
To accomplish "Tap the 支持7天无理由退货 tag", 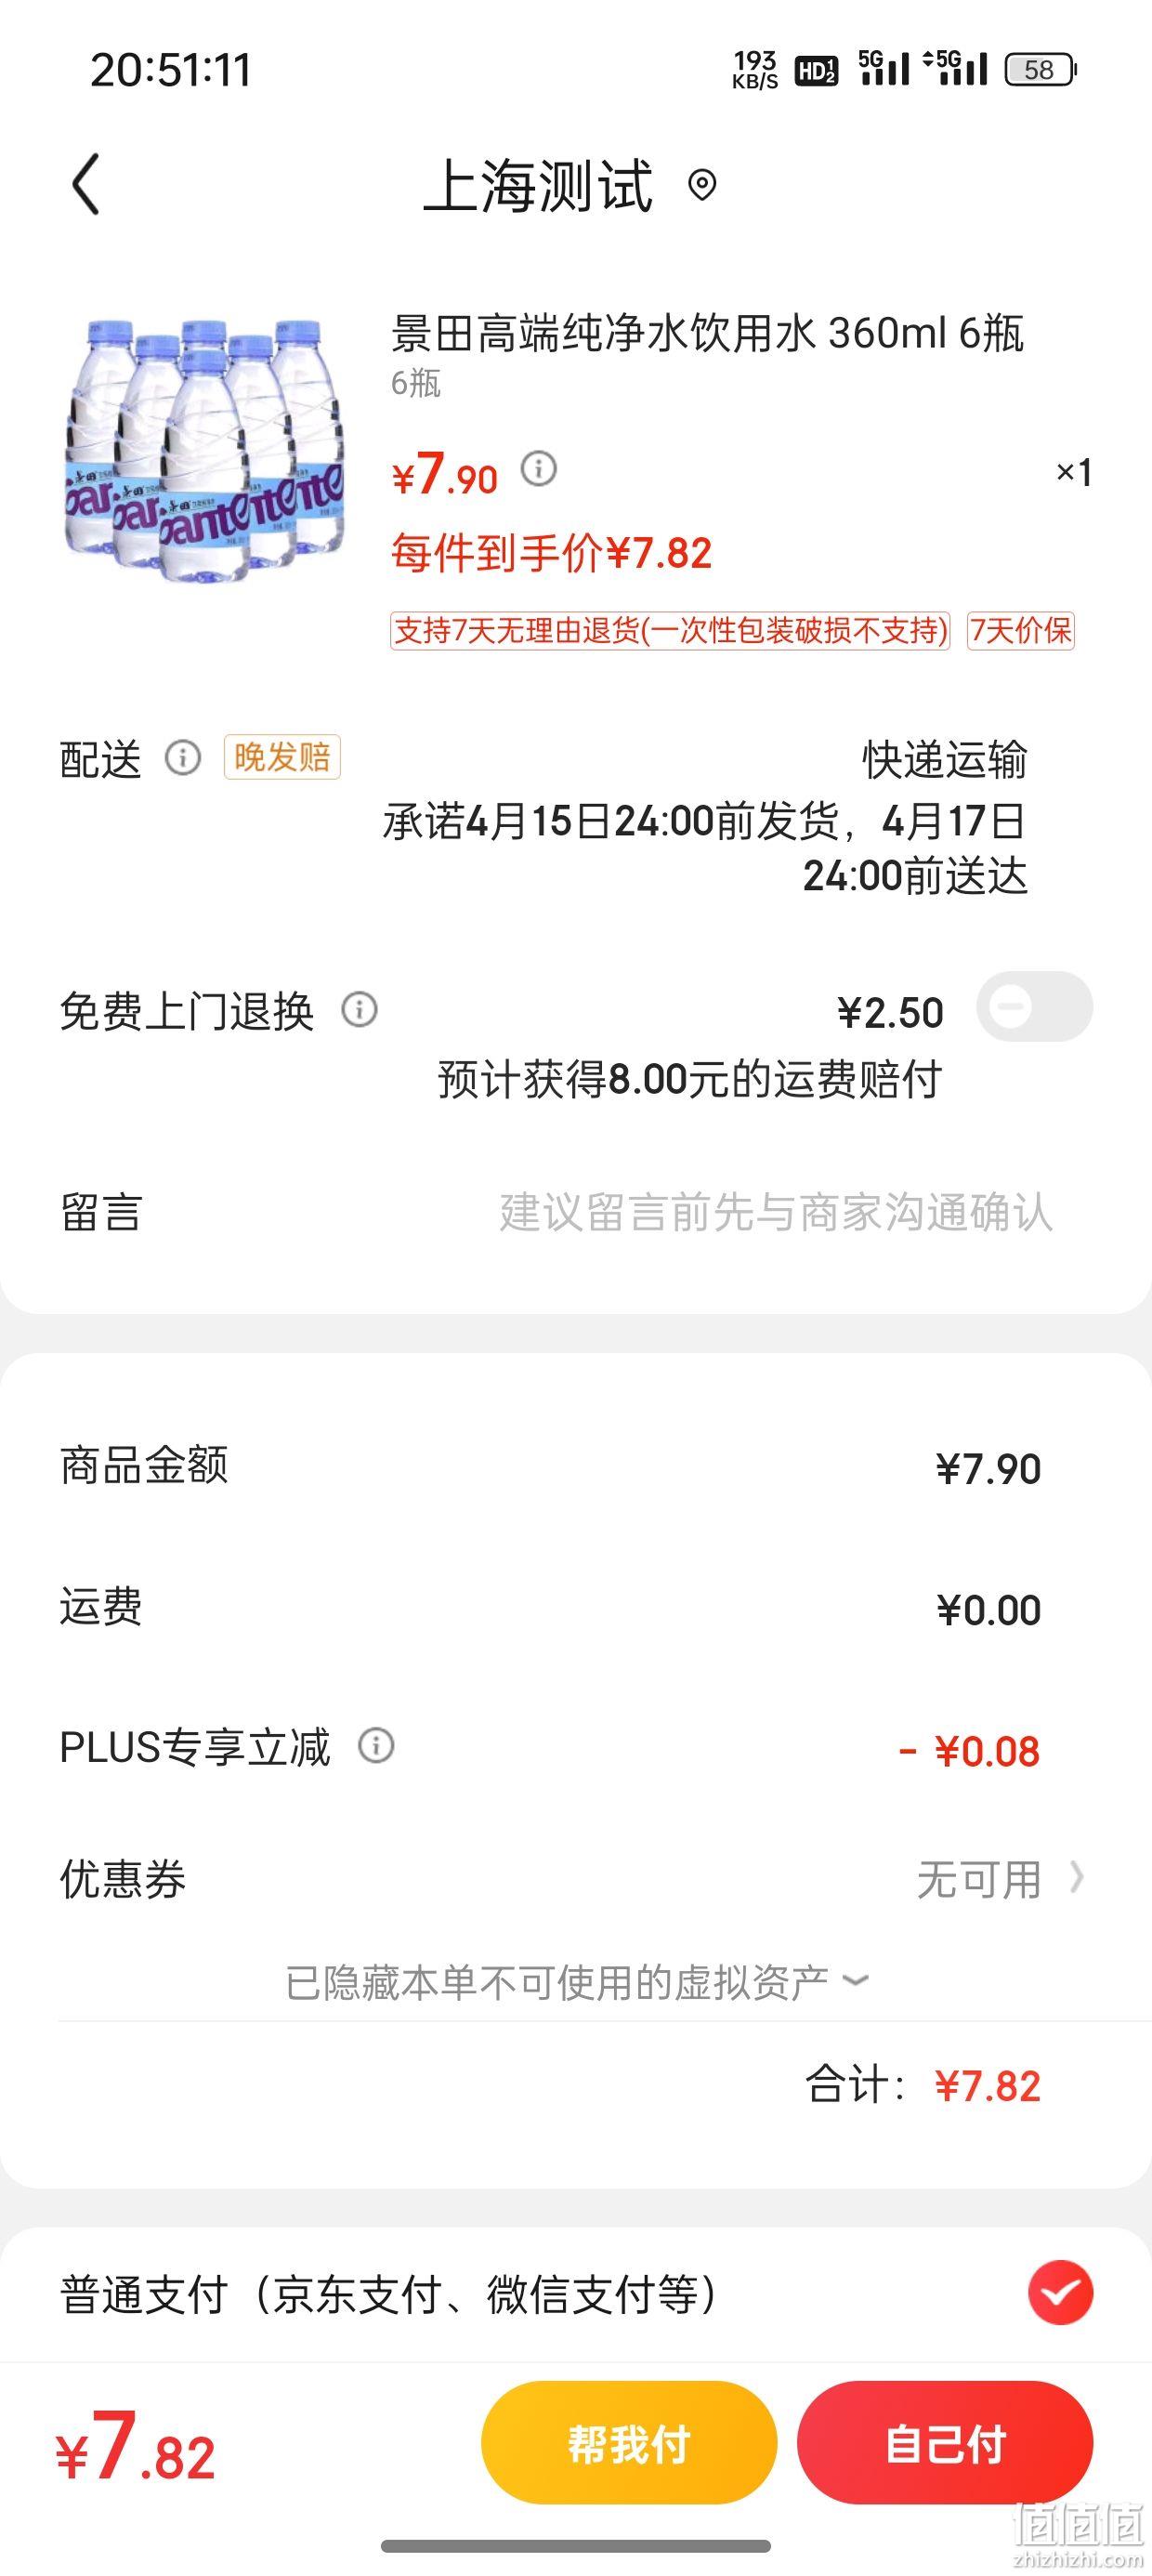I will (669, 631).
